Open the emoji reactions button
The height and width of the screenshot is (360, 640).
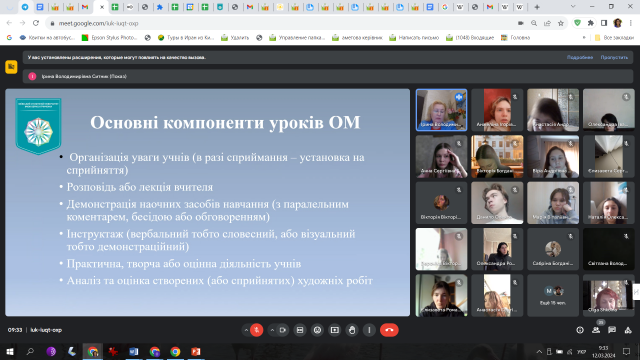tap(317, 330)
